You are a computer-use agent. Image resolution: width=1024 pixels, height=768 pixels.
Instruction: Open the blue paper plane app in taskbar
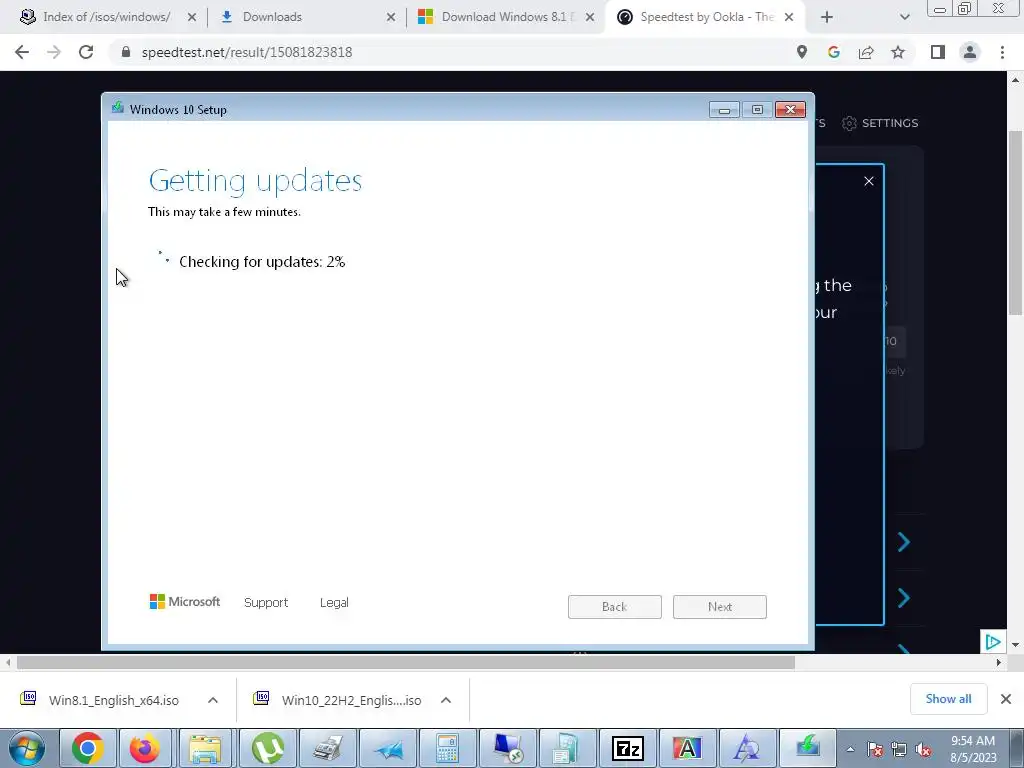click(387, 748)
